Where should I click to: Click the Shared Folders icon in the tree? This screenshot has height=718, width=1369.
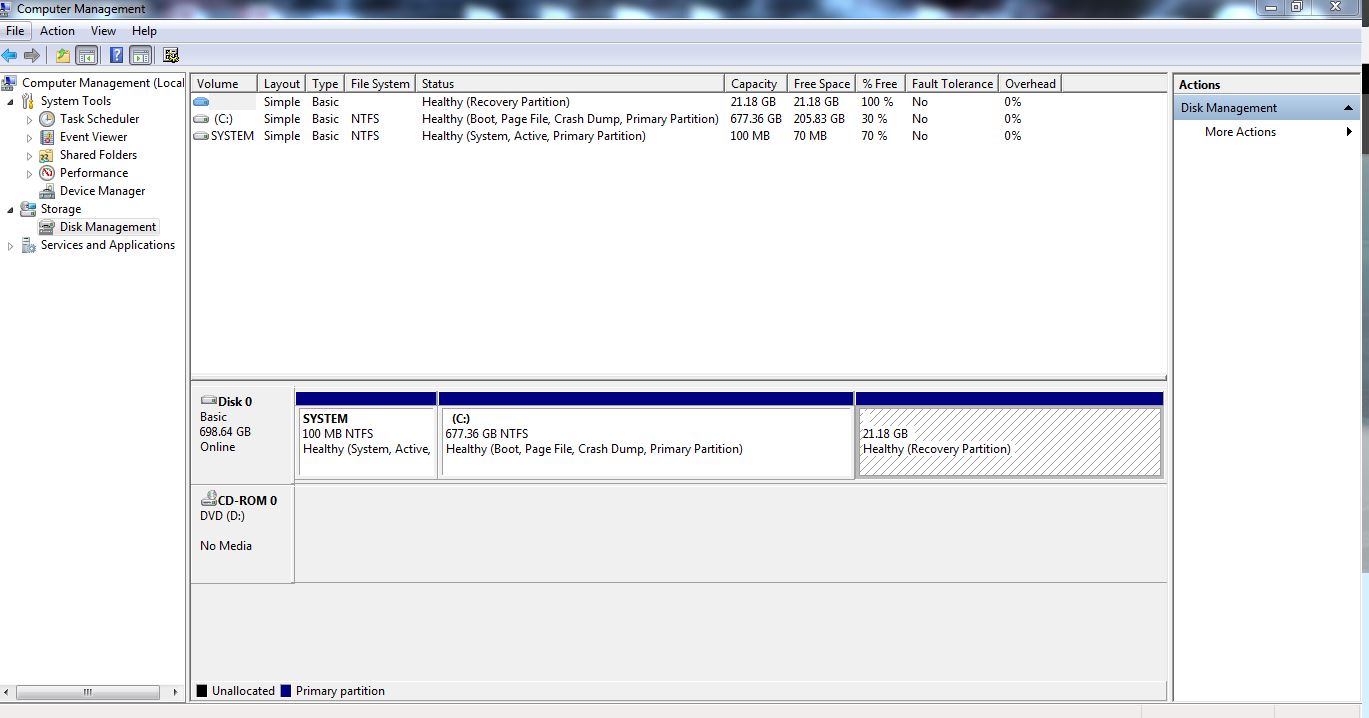pos(47,155)
